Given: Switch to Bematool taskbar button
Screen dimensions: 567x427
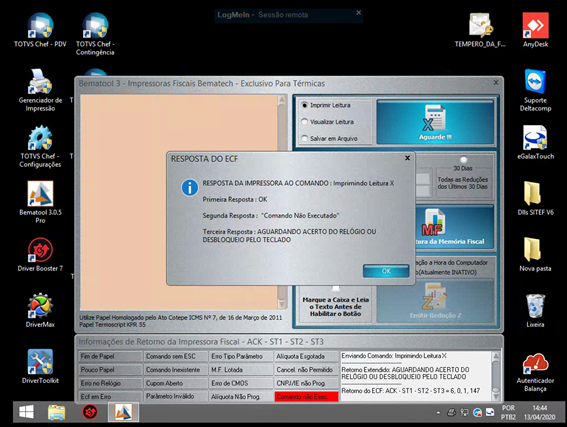Looking at the screenshot, I should 123,412.
